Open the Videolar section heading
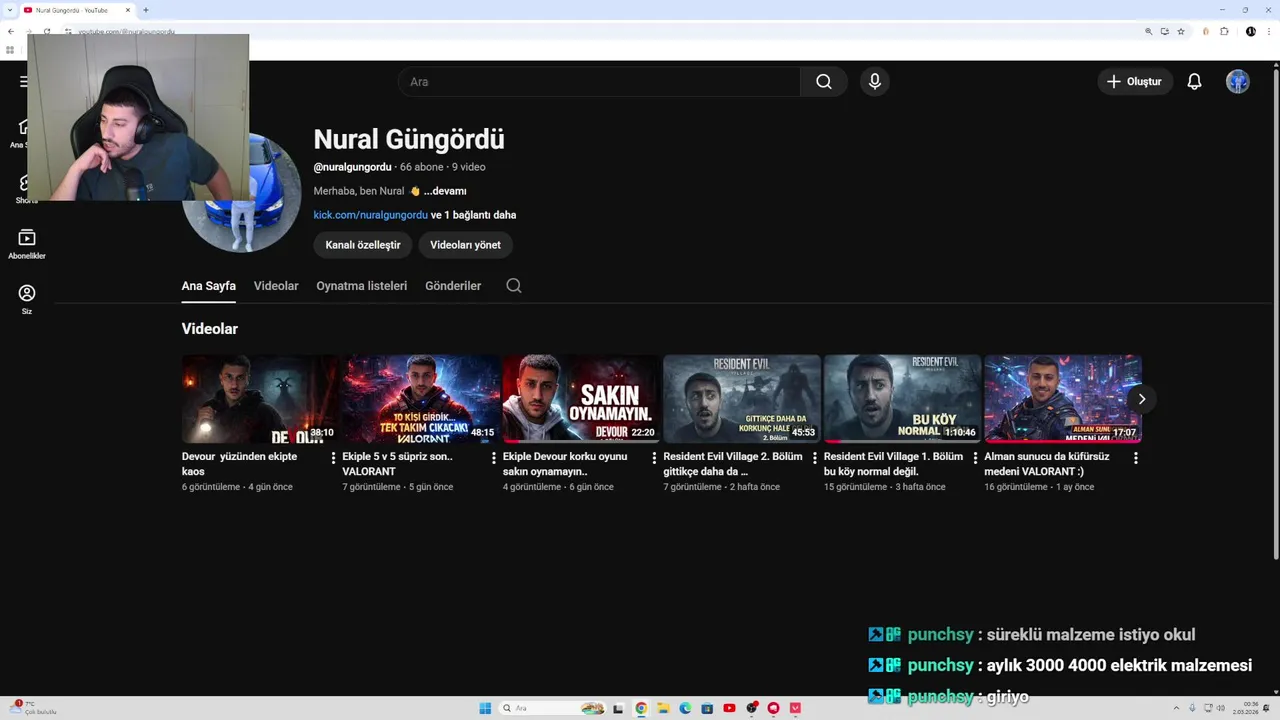Screen dimensions: 1280x720 click(210, 329)
